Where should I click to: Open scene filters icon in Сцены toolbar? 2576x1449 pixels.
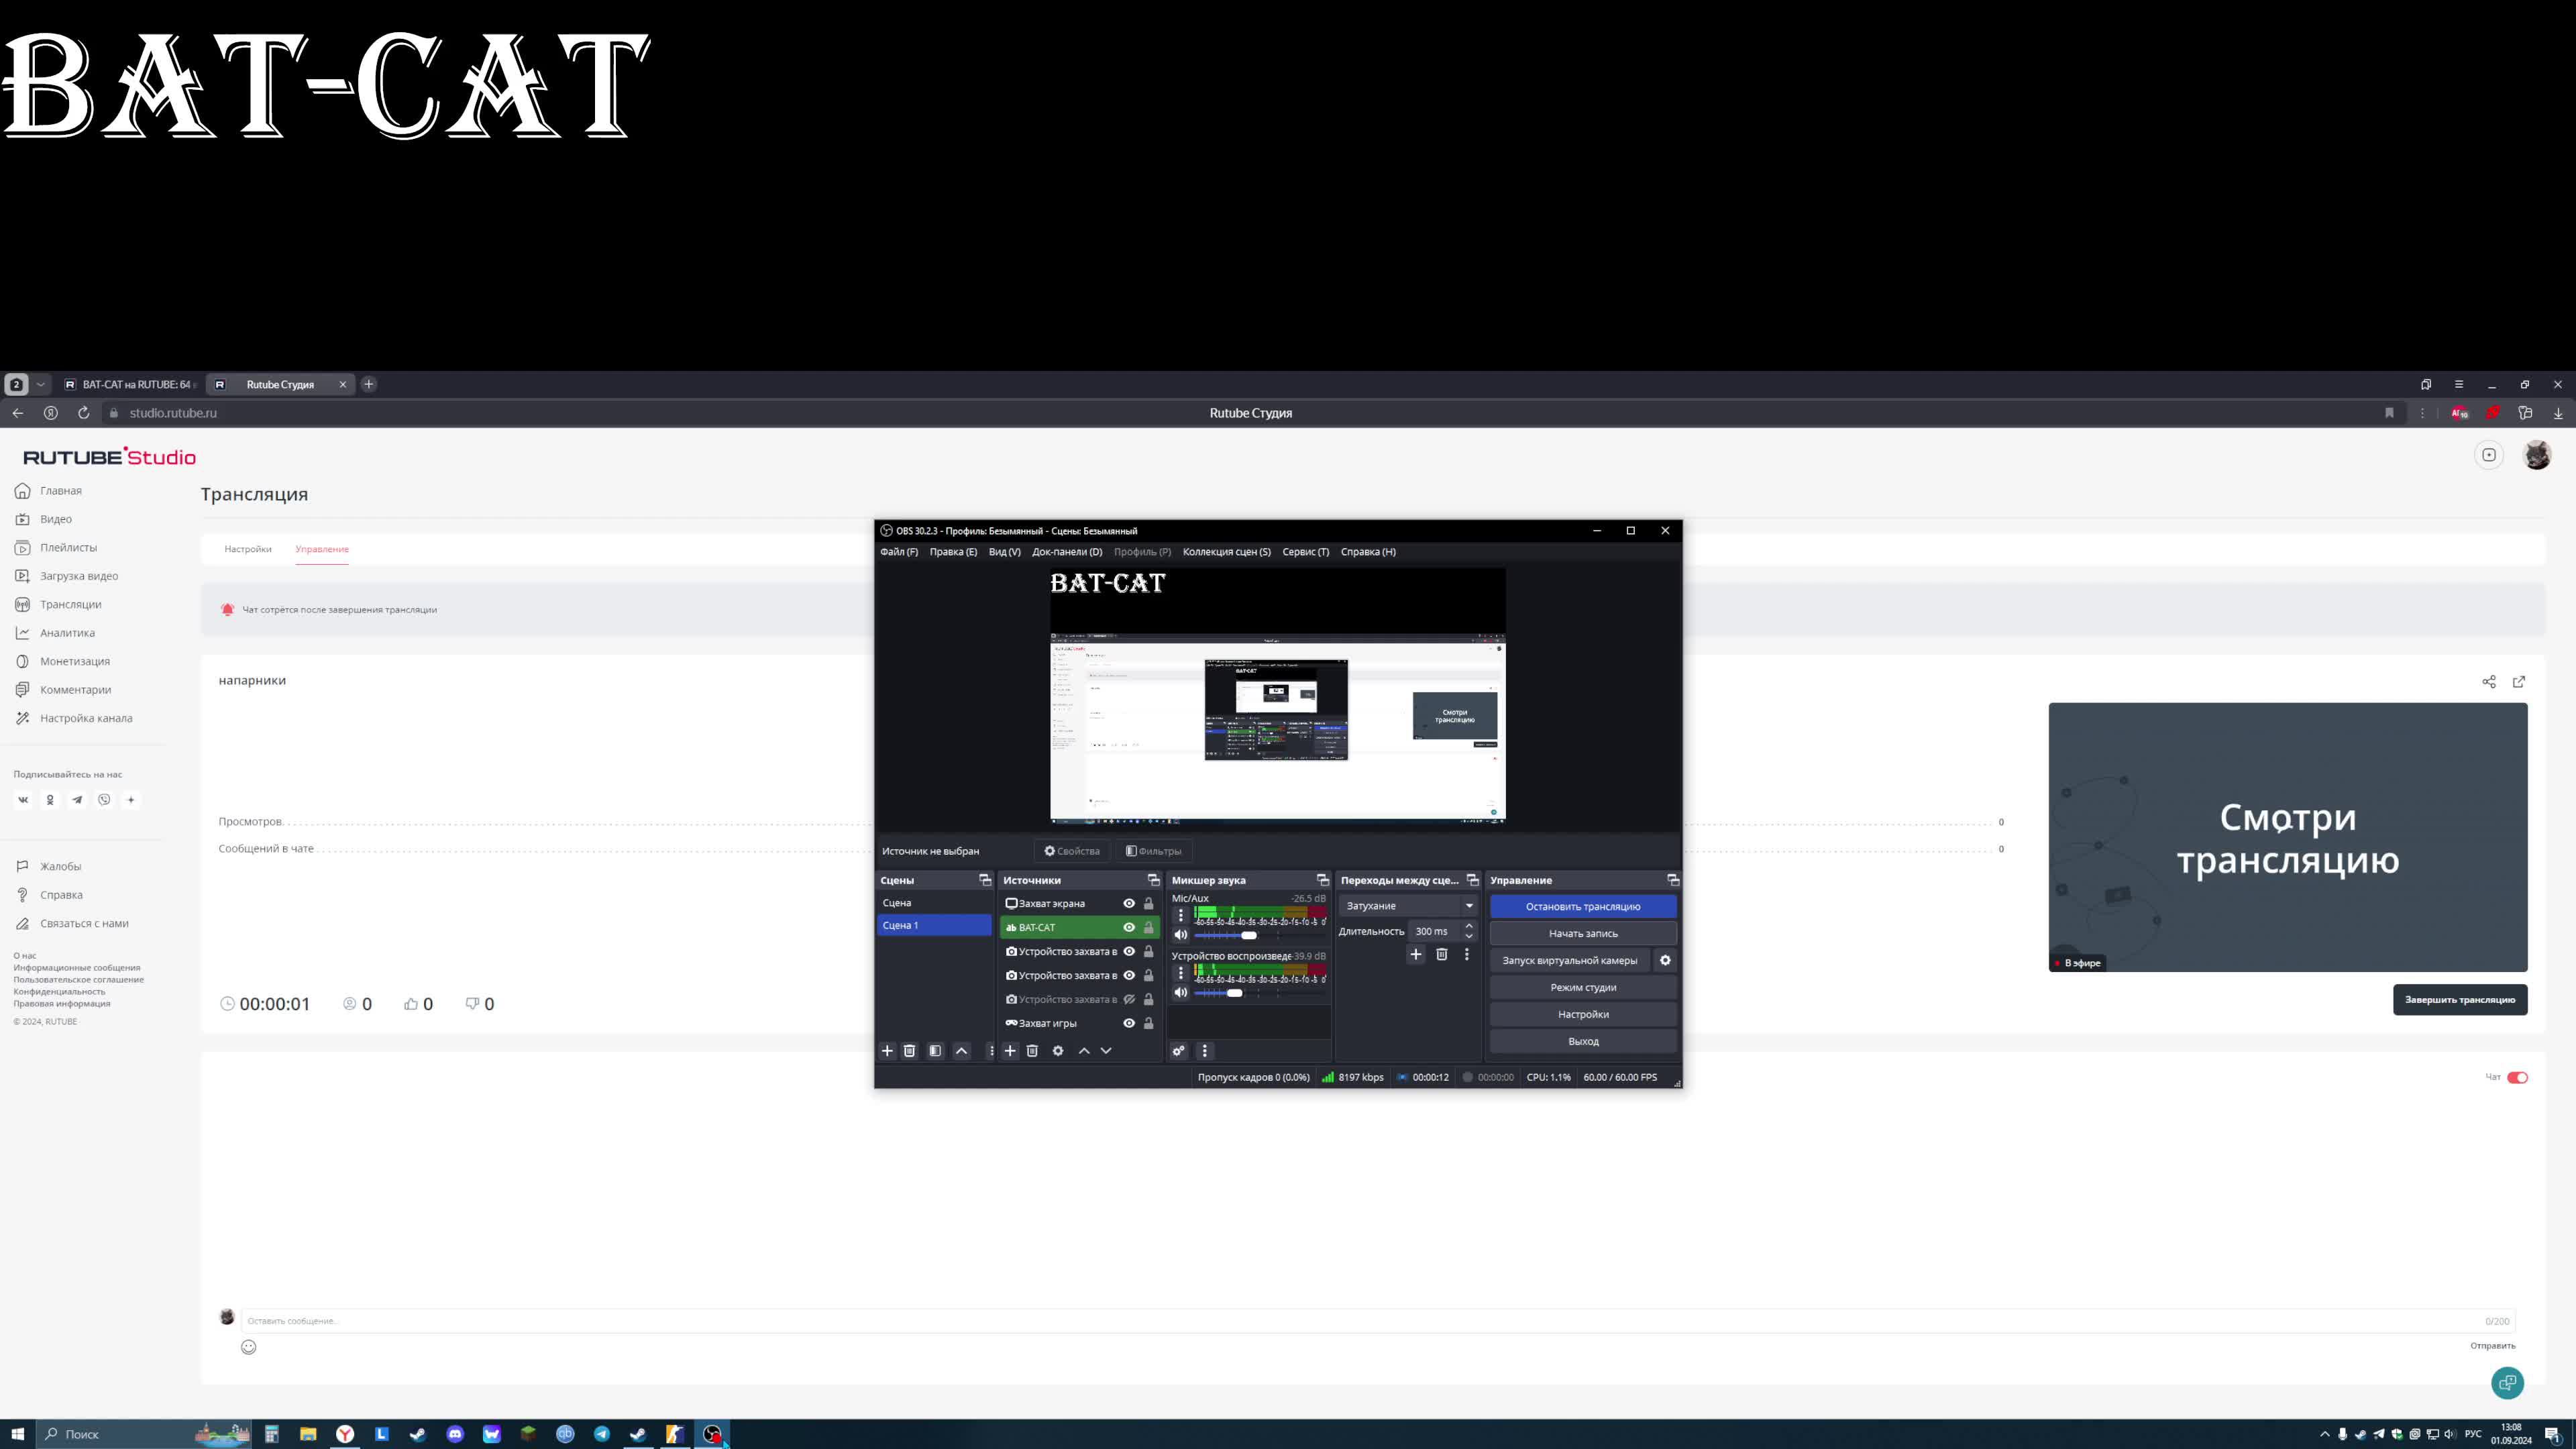(935, 1051)
